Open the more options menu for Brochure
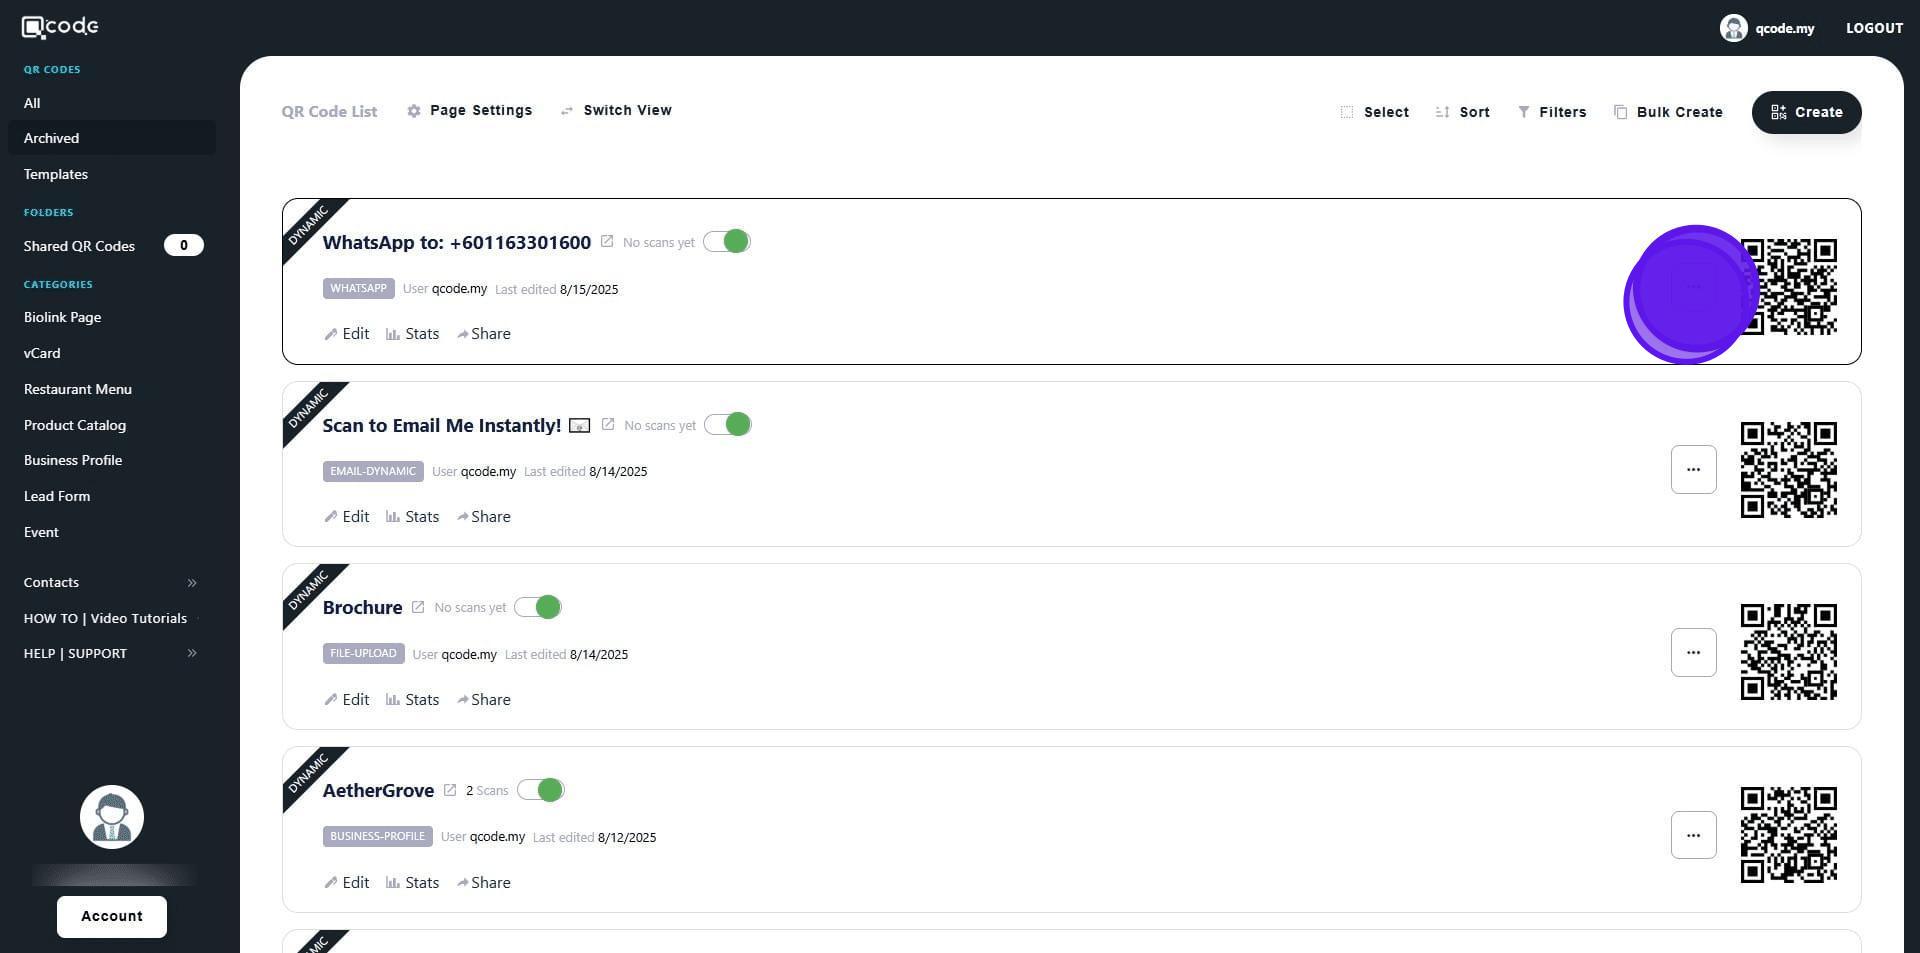The image size is (1920, 953). coord(1693,653)
